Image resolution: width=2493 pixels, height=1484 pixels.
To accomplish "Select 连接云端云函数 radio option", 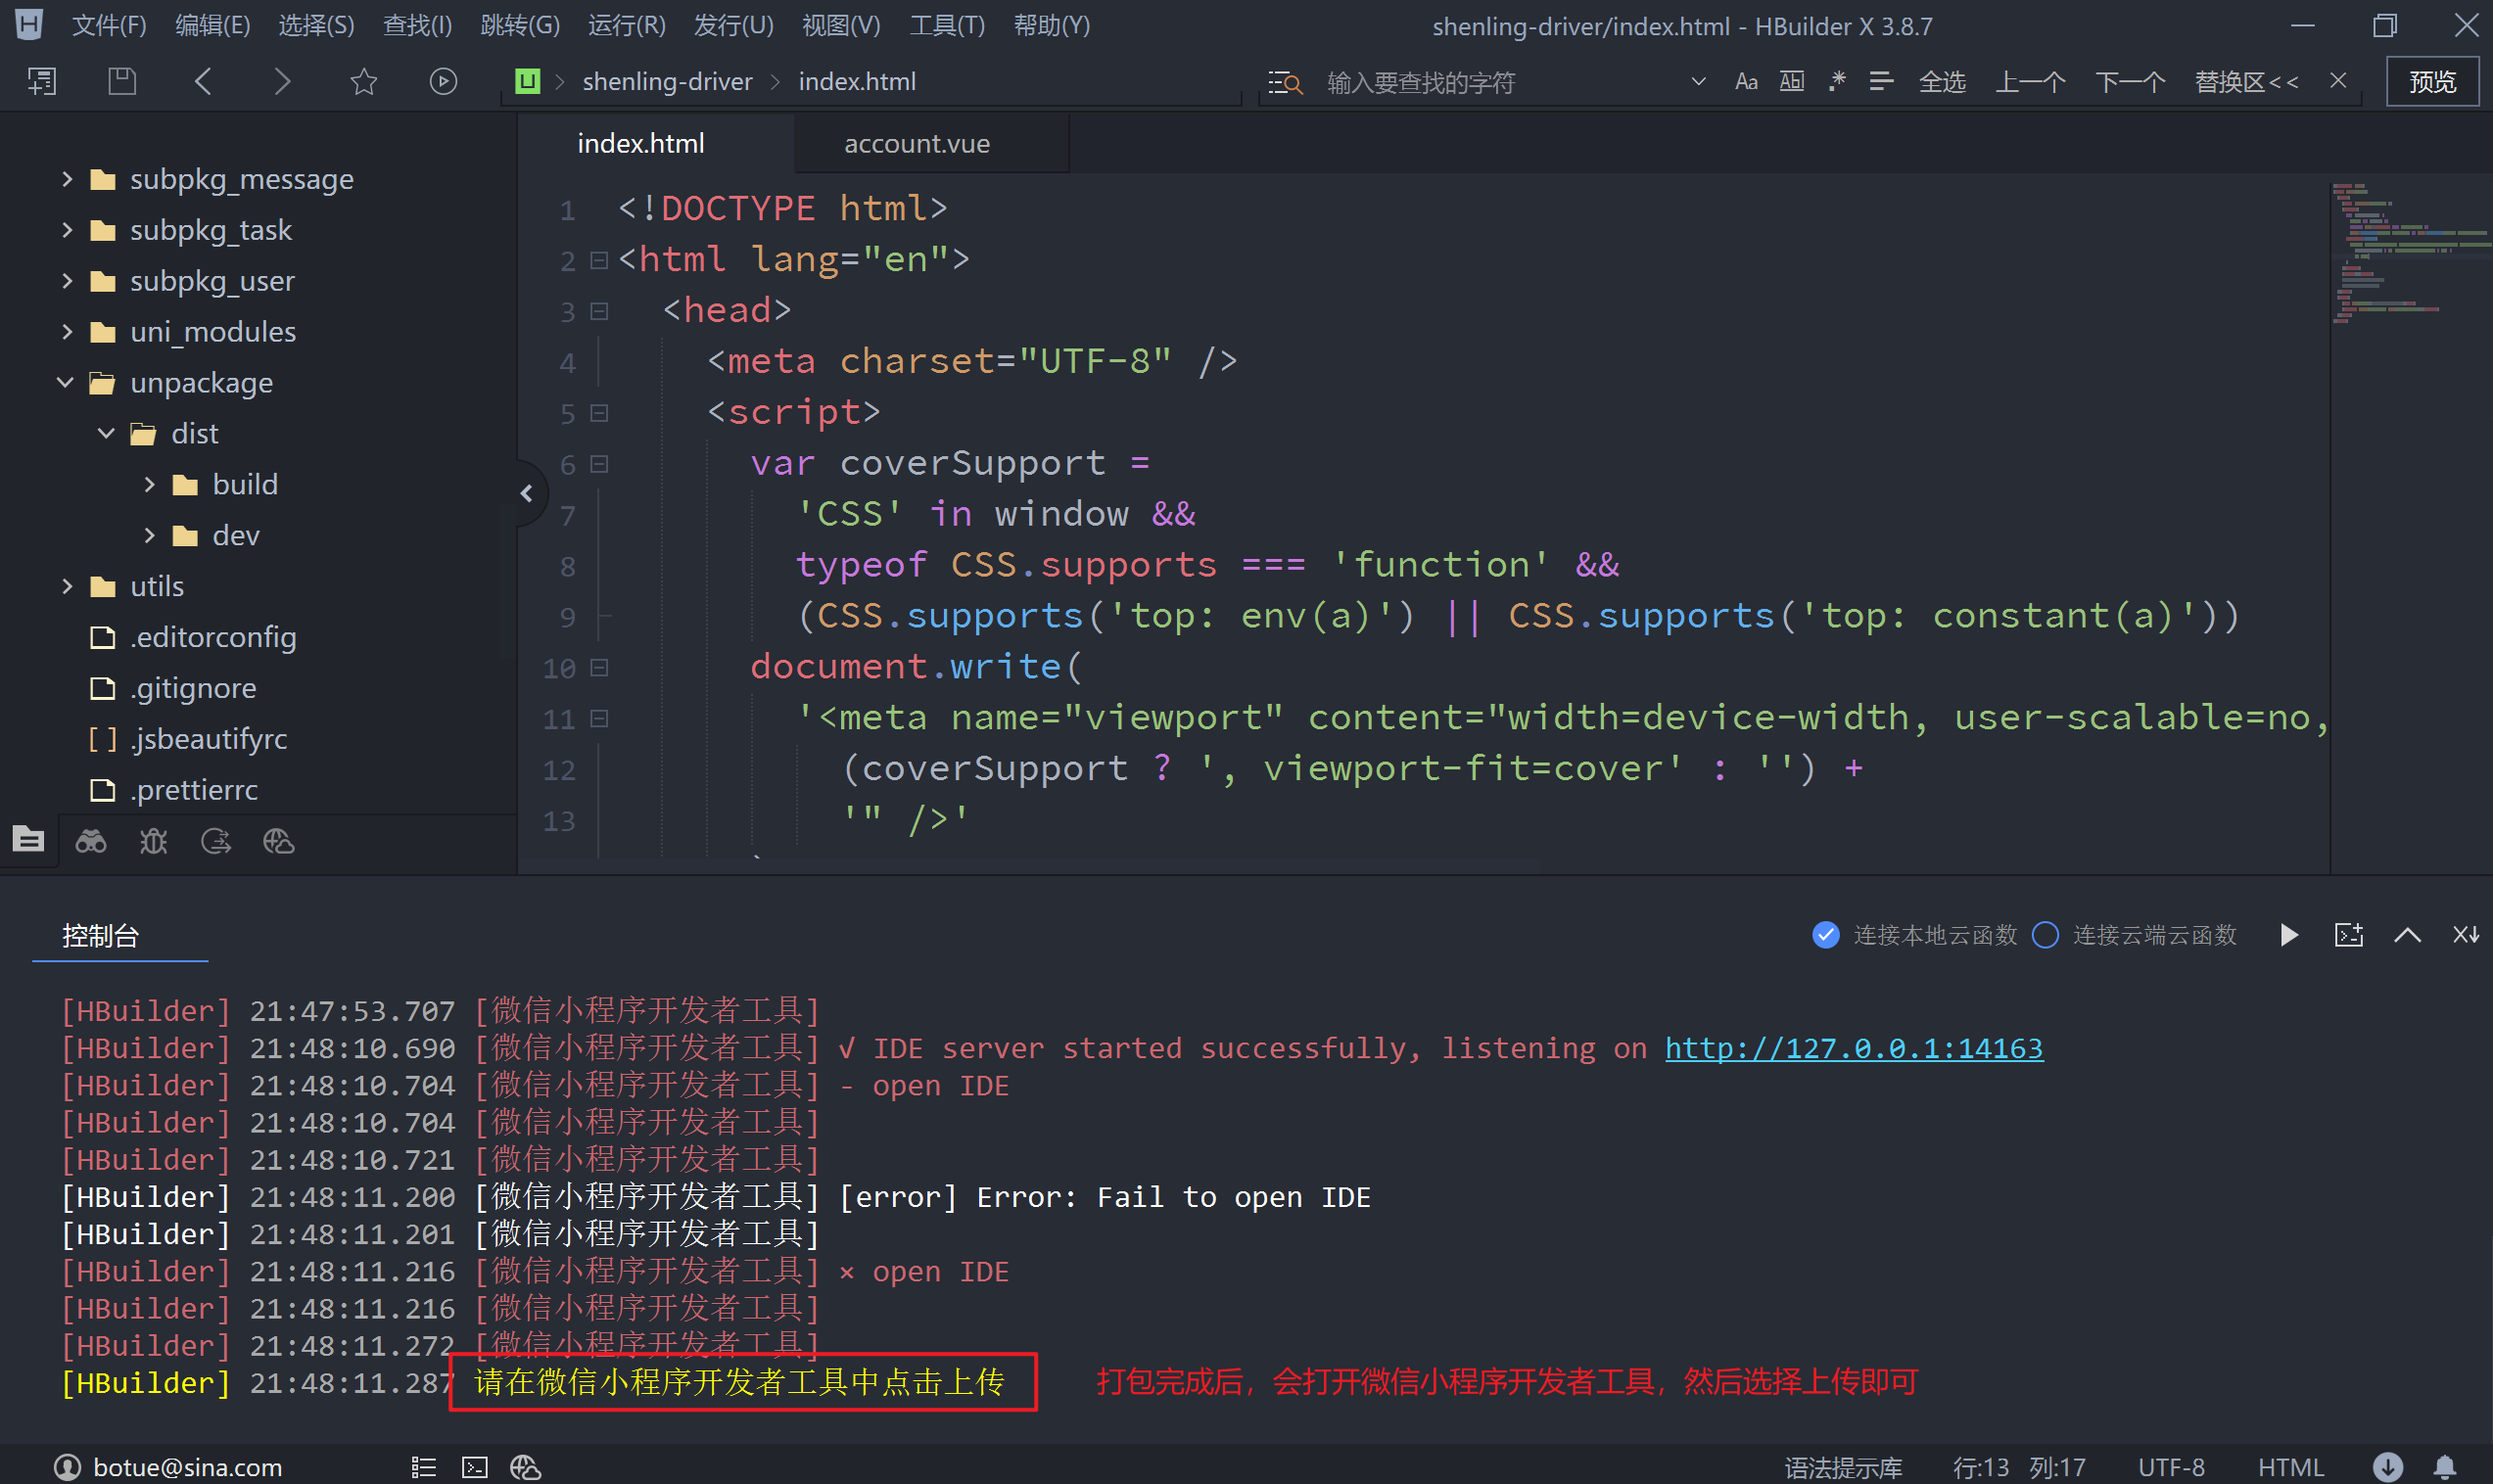I will pos(2045,935).
